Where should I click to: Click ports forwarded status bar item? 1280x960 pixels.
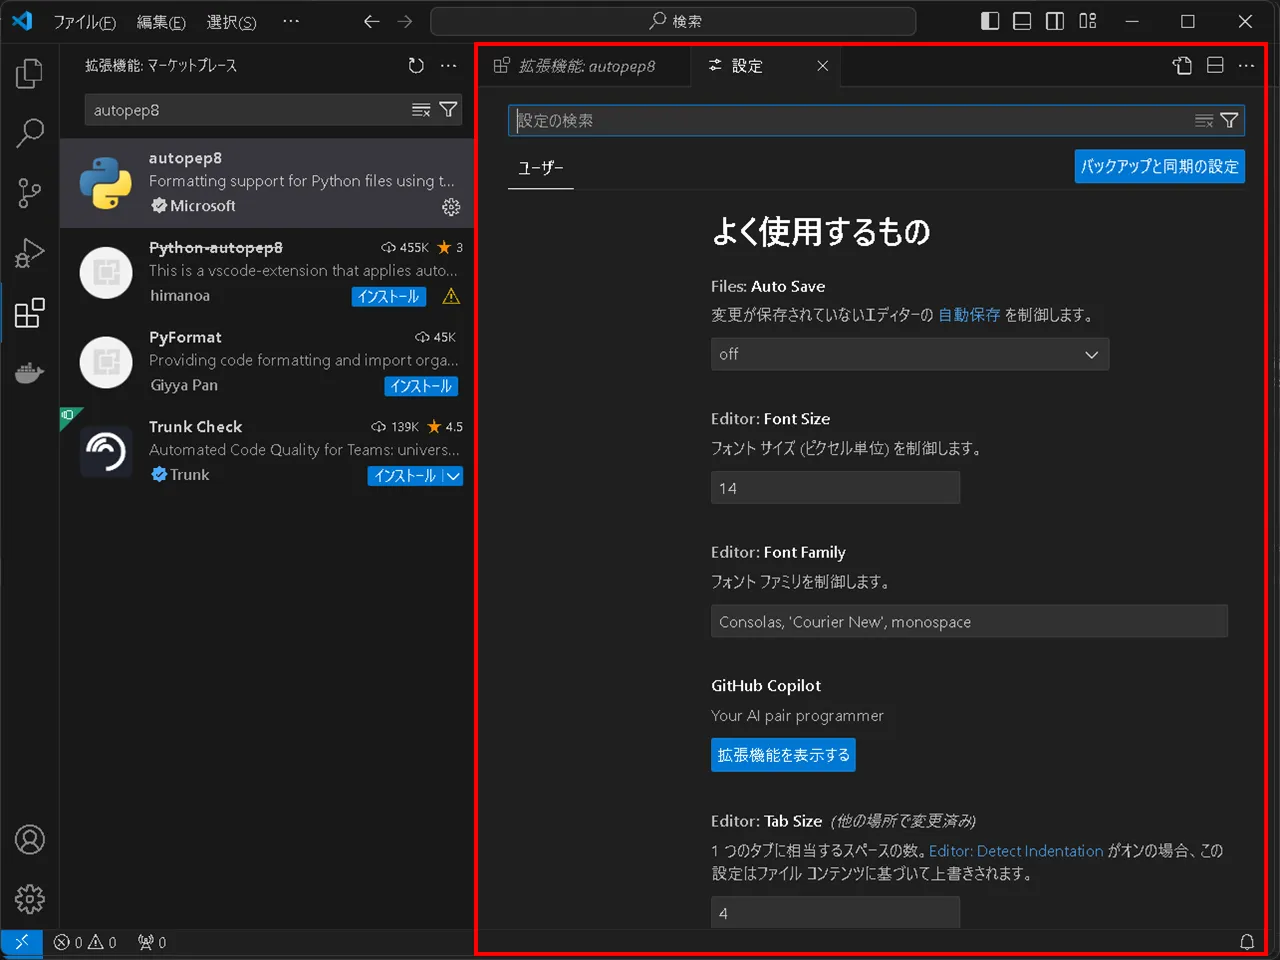152,942
